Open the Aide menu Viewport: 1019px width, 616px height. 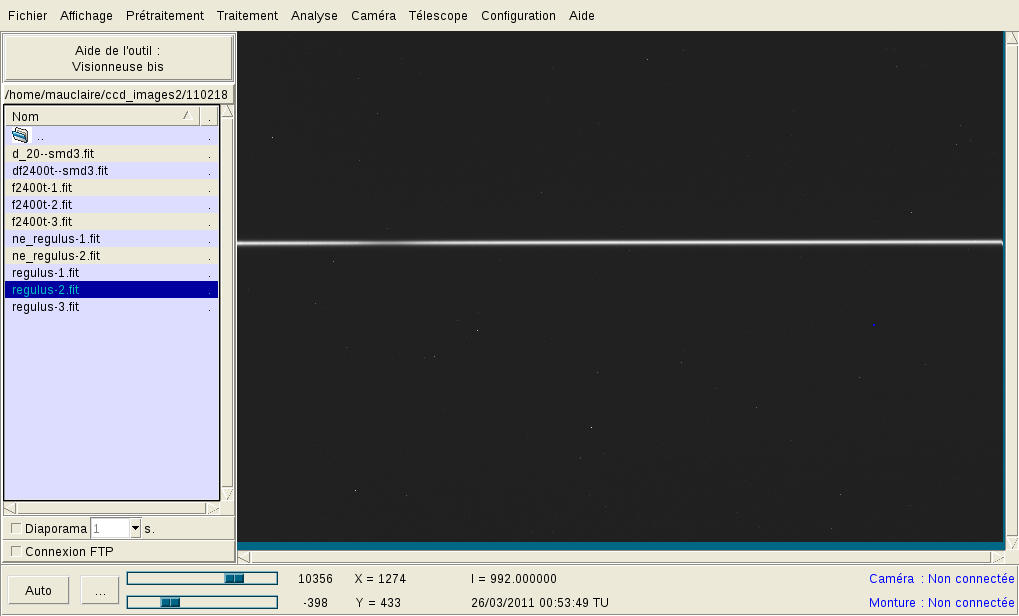coord(581,16)
